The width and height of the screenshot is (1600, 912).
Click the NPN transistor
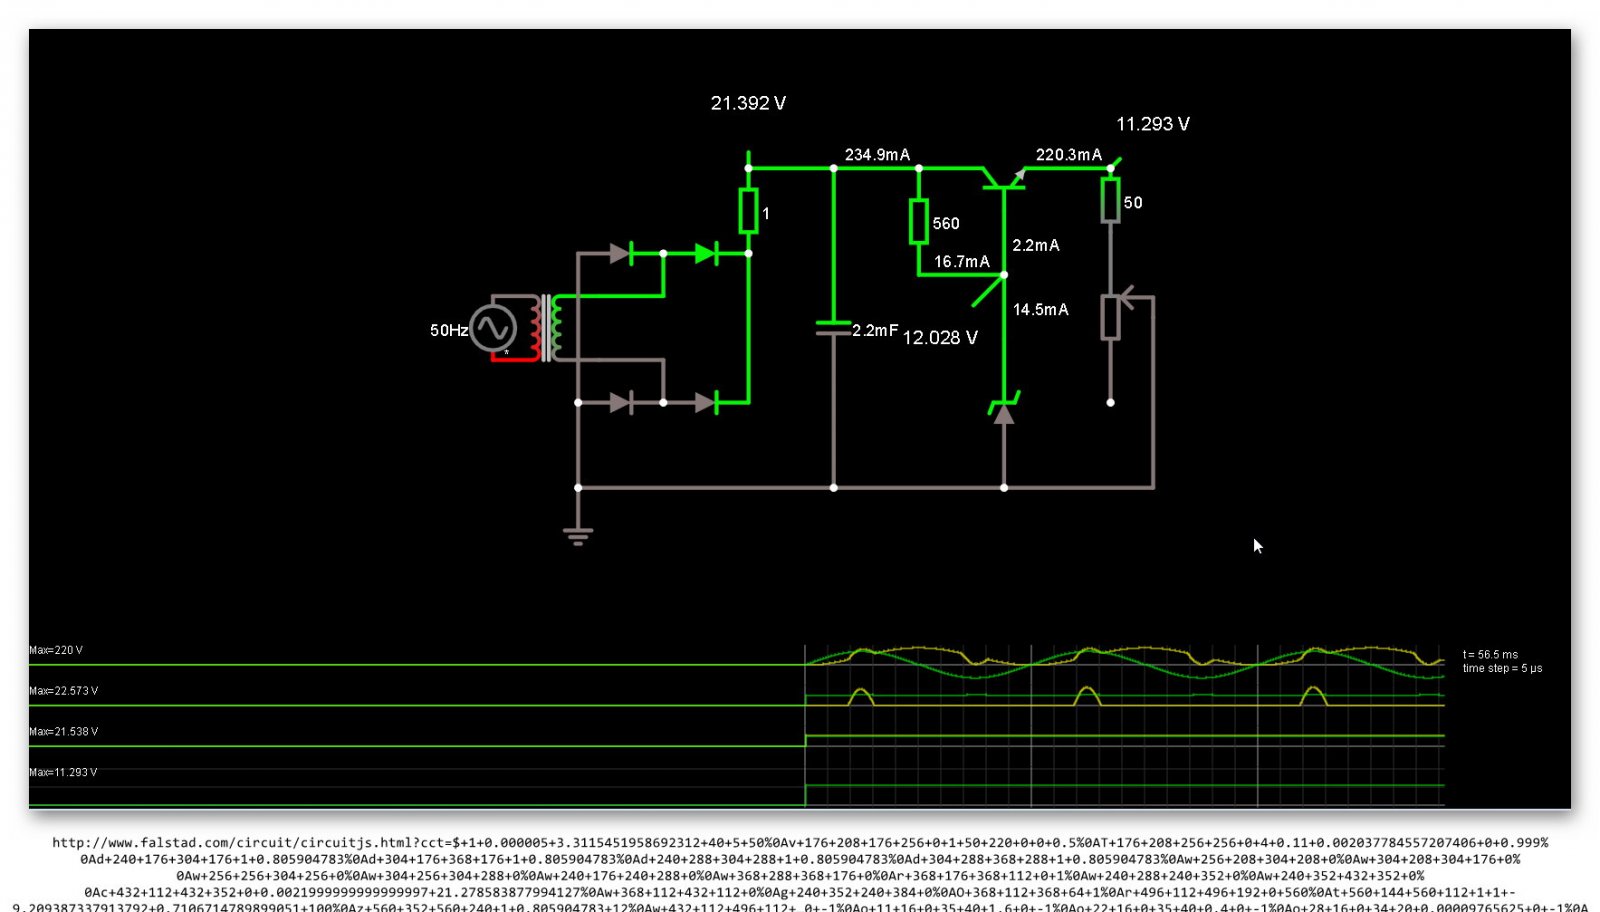click(x=1003, y=178)
